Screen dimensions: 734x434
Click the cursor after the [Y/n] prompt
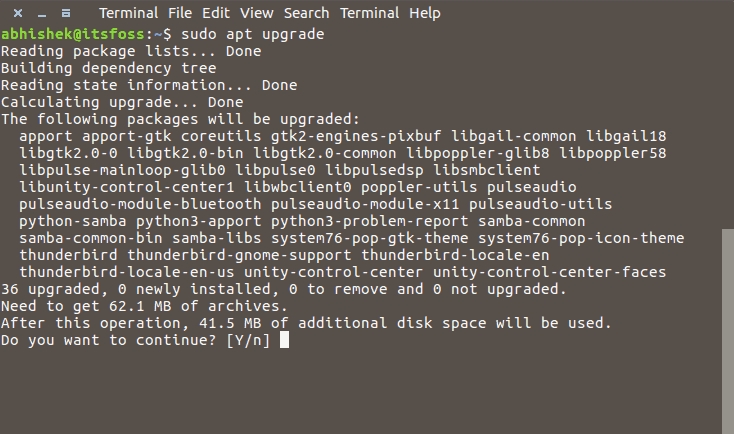(285, 340)
